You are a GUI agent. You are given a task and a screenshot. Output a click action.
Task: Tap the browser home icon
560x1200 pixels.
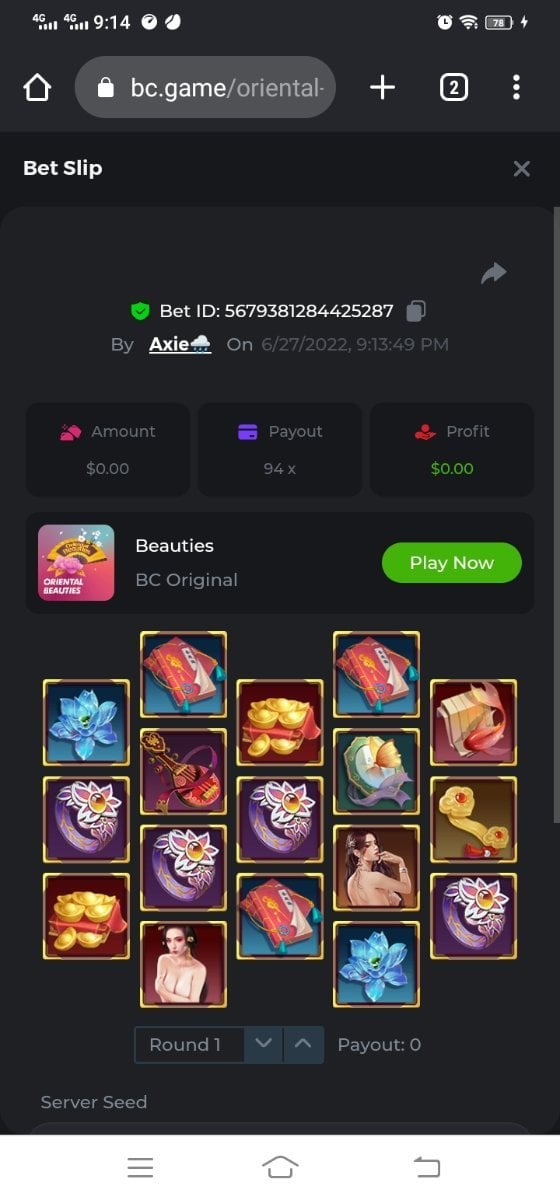tap(37, 88)
